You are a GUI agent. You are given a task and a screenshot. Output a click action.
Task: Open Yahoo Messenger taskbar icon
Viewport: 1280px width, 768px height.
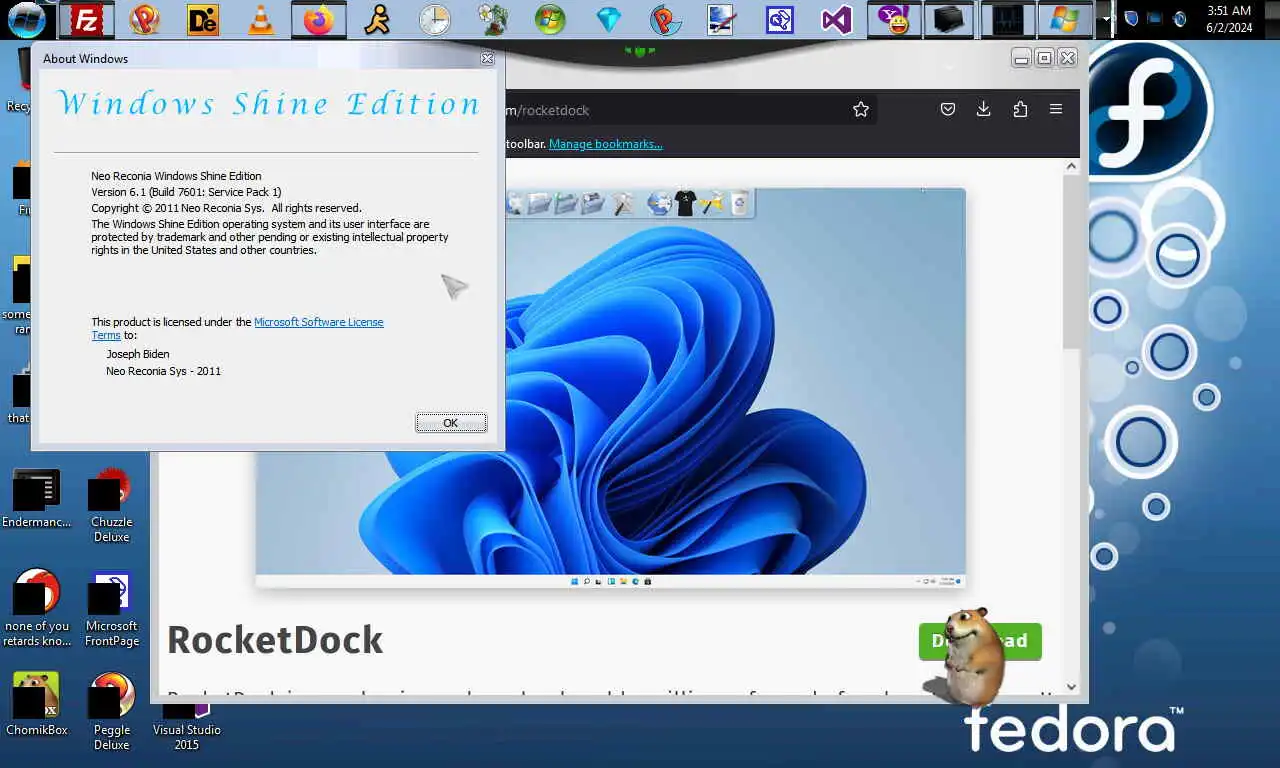point(894,19)
